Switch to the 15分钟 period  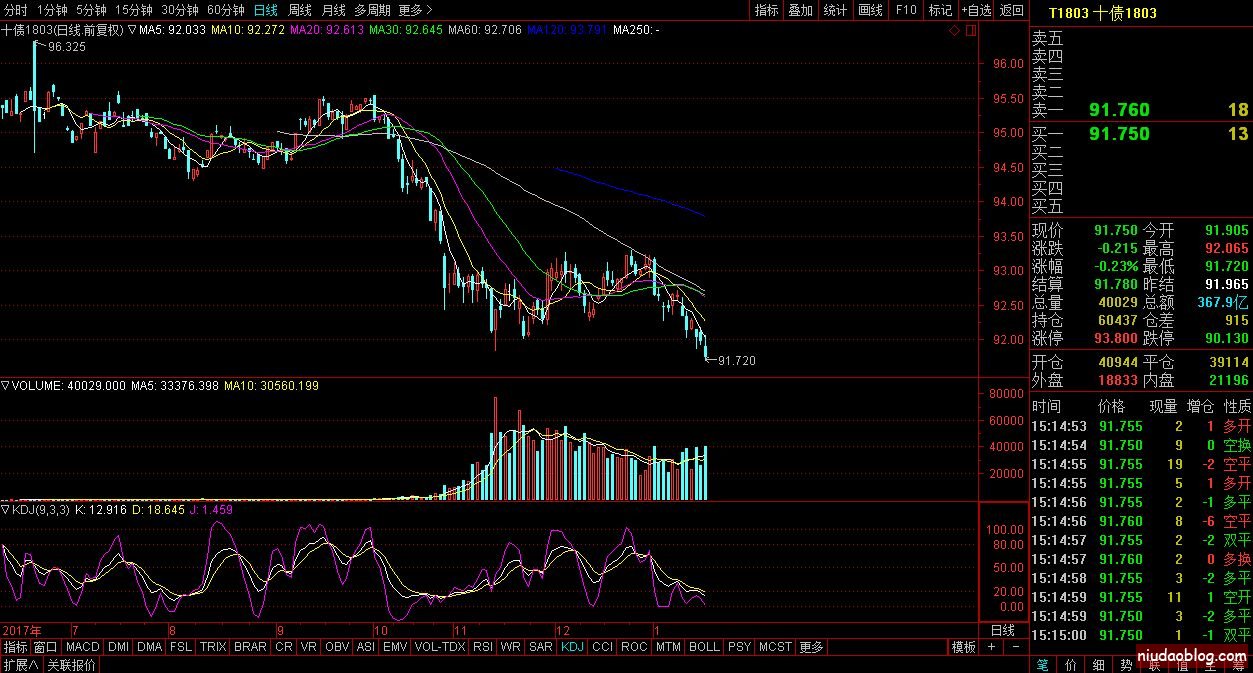point(133,10)
